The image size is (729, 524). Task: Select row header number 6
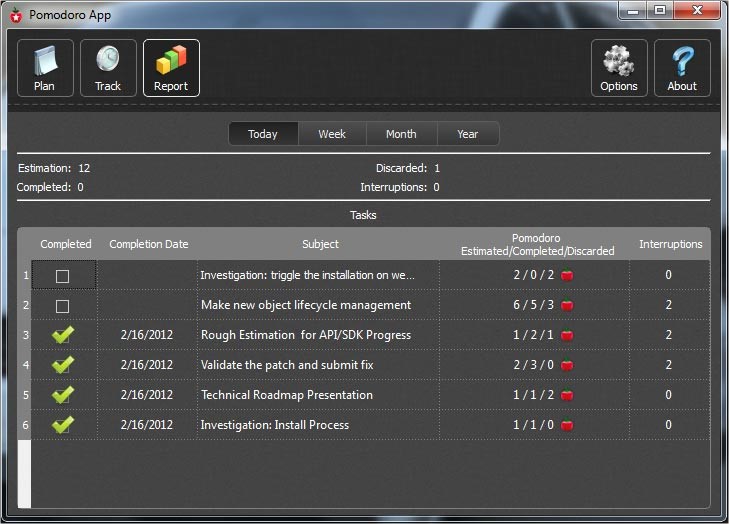(x=25, y=425)
